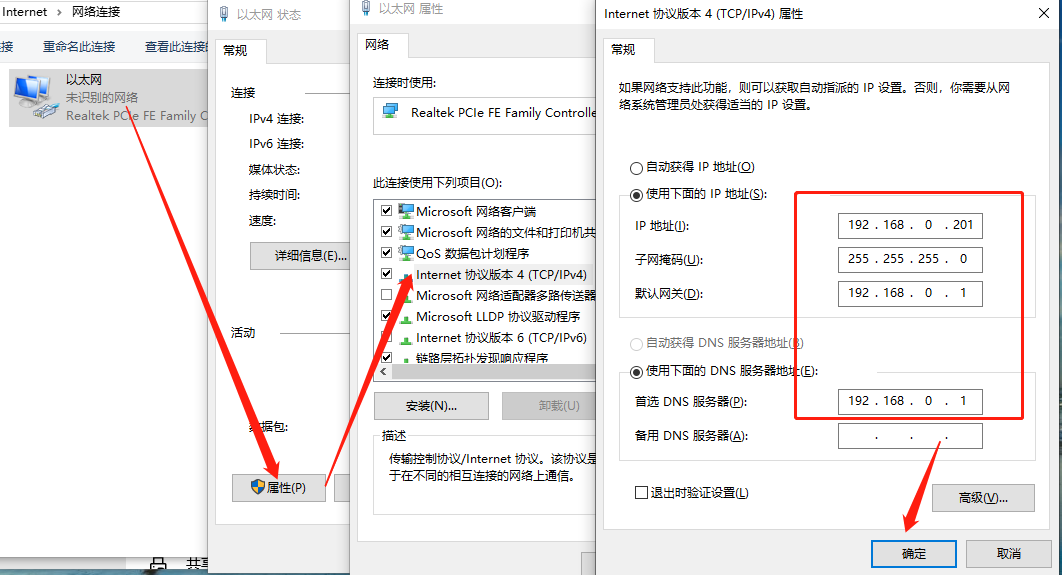Click the Microsoft LLDP 协议驱动程序 icon
This screenshot has width=1062, height=575.
tap(406, 317)
